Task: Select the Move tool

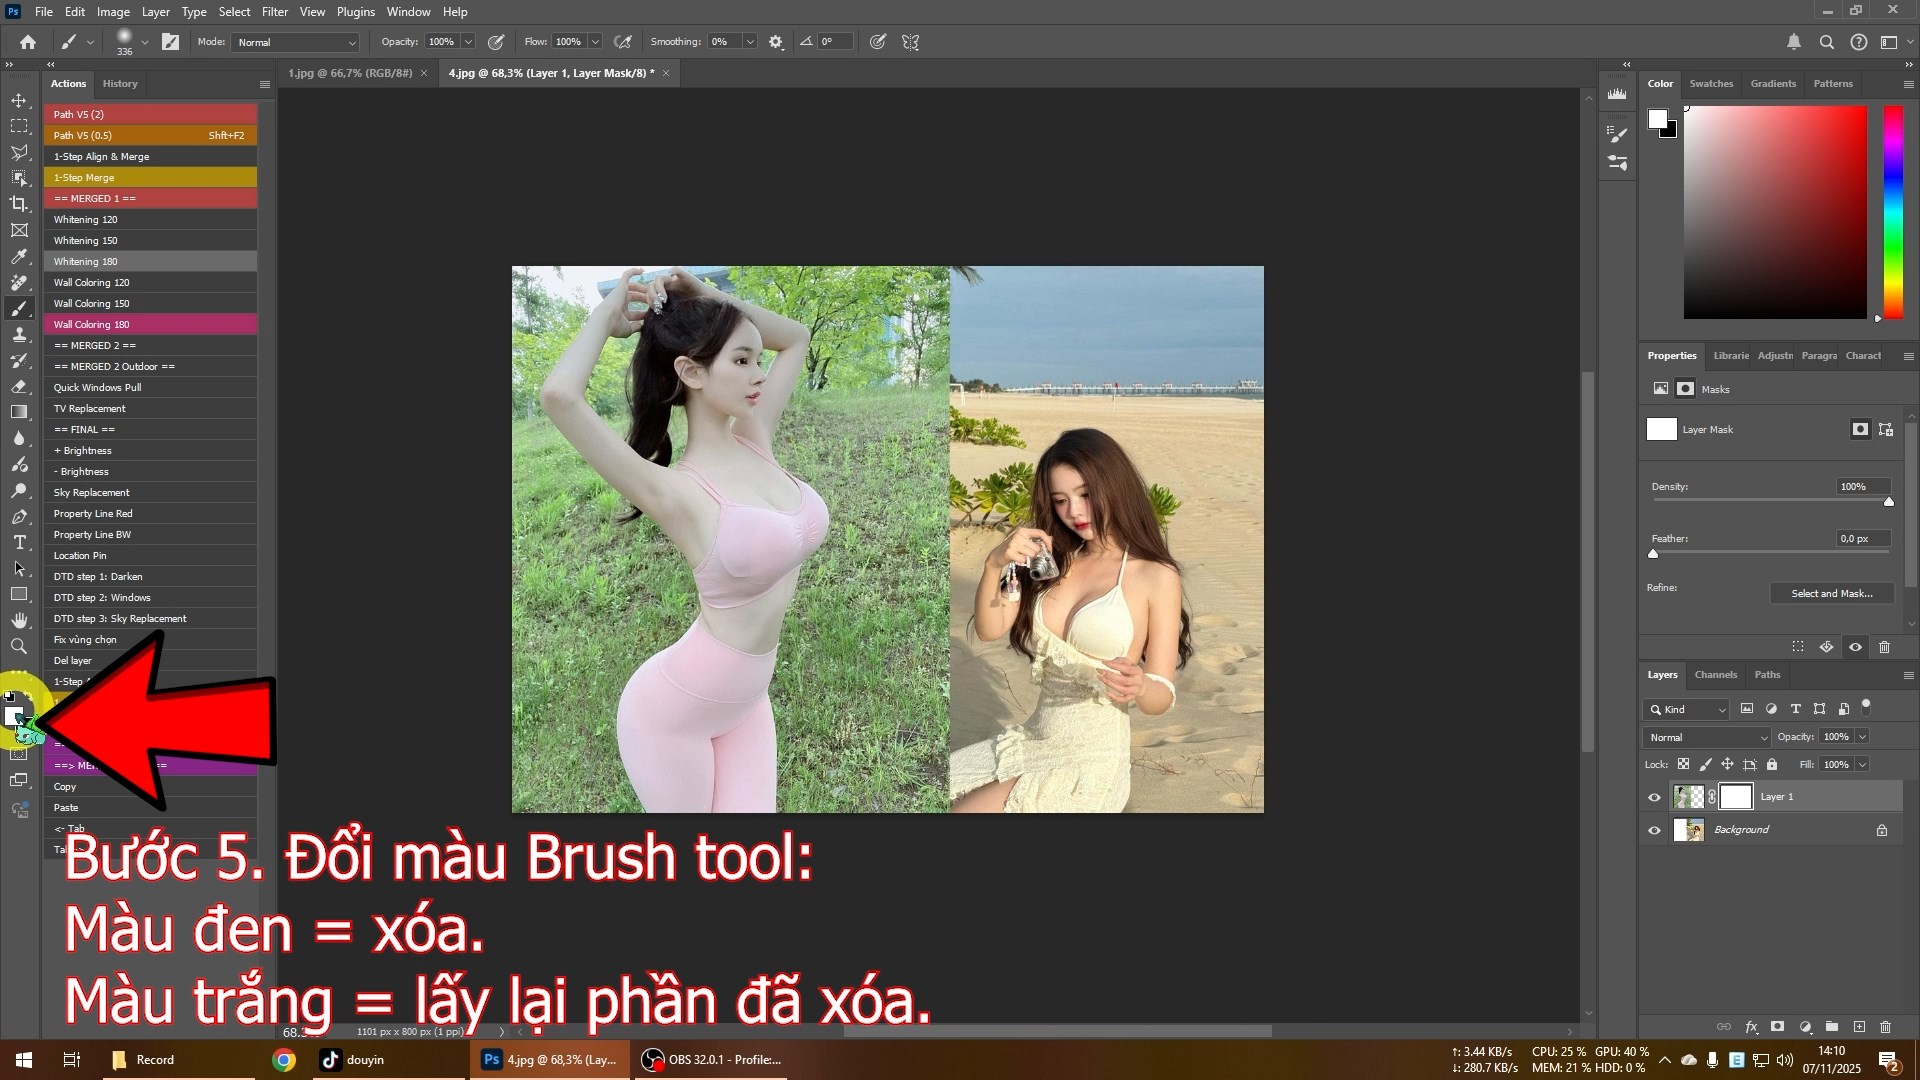Action: tap(19, 100)
